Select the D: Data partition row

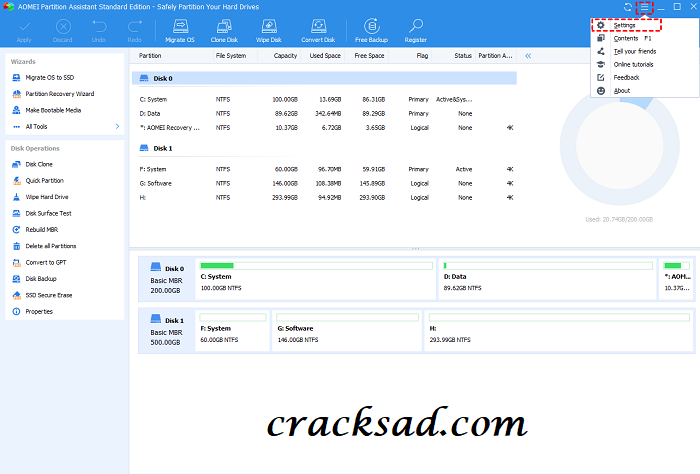(x=325, y=113)
